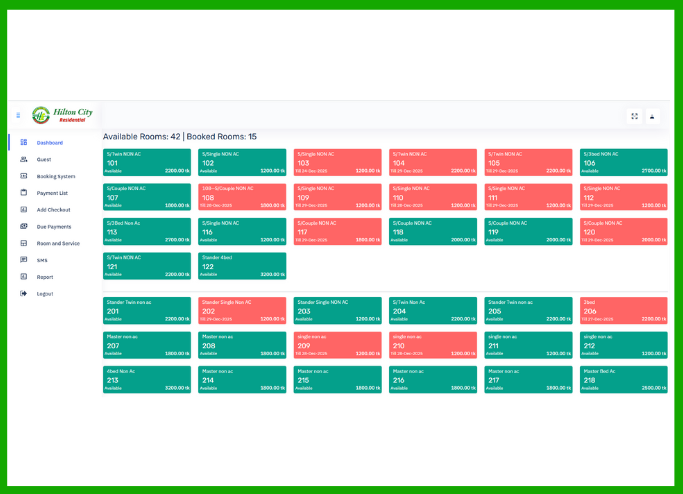683x494 pixels.
Task: Click the fullscreen icon in top bar
Action: click(x=634, y=116)
